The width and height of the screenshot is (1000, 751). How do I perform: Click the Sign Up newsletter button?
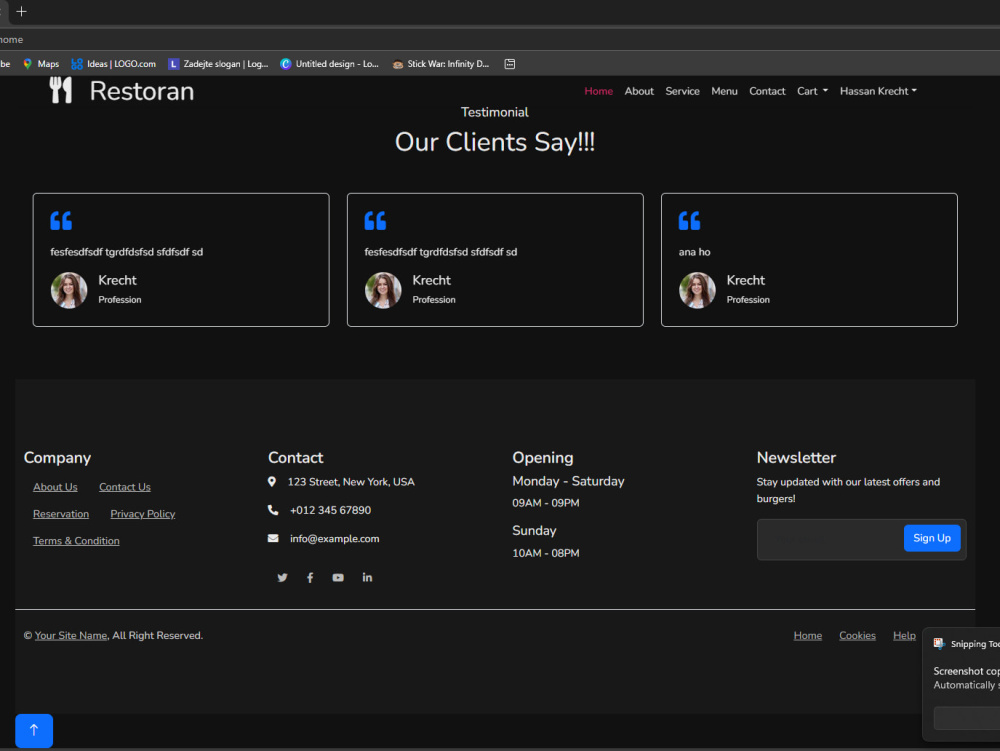click(932, 538)
